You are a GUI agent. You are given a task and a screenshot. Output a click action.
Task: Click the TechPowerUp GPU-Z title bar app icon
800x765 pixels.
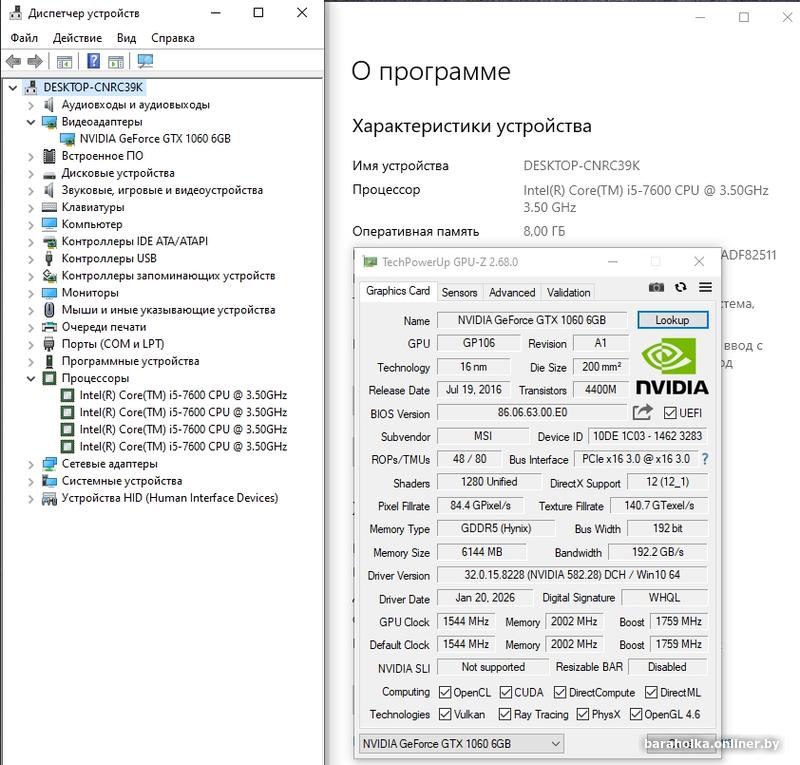click(369, 262)
